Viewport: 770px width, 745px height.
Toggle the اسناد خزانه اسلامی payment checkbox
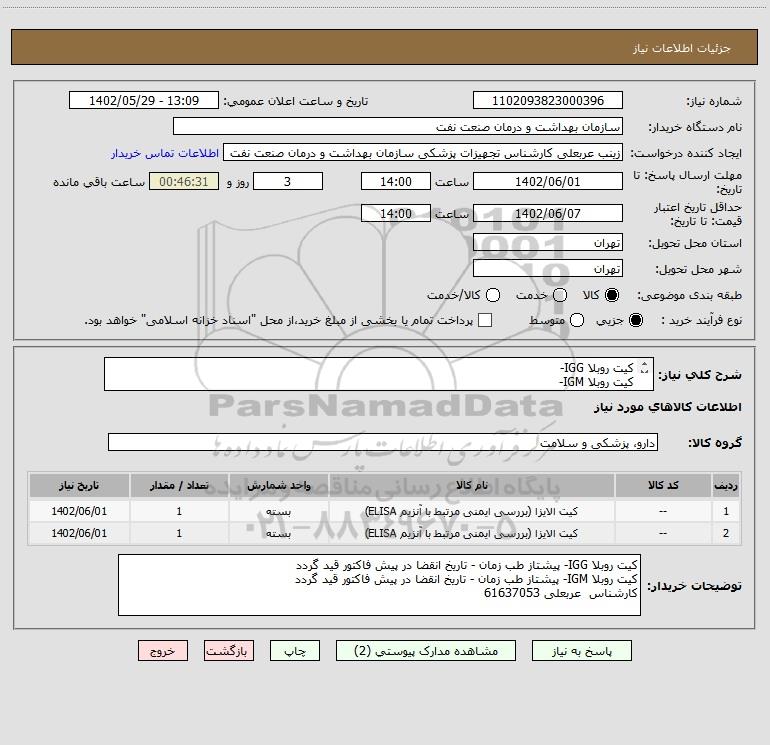pos(485,320)
